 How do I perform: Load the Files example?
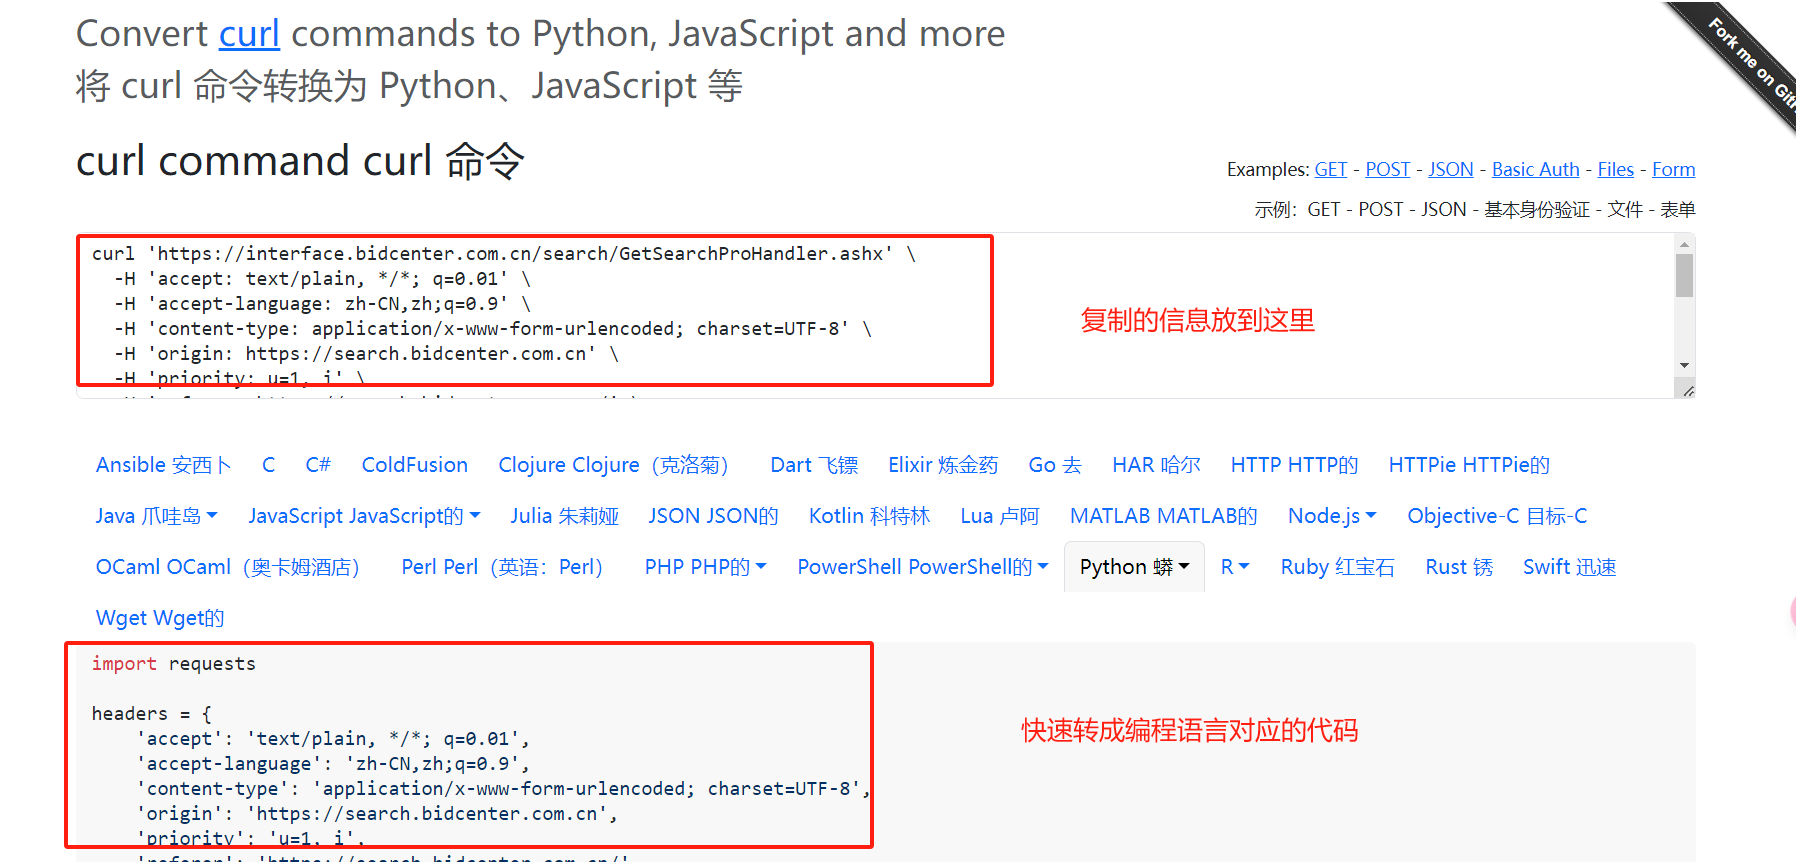pos(1616,170)
